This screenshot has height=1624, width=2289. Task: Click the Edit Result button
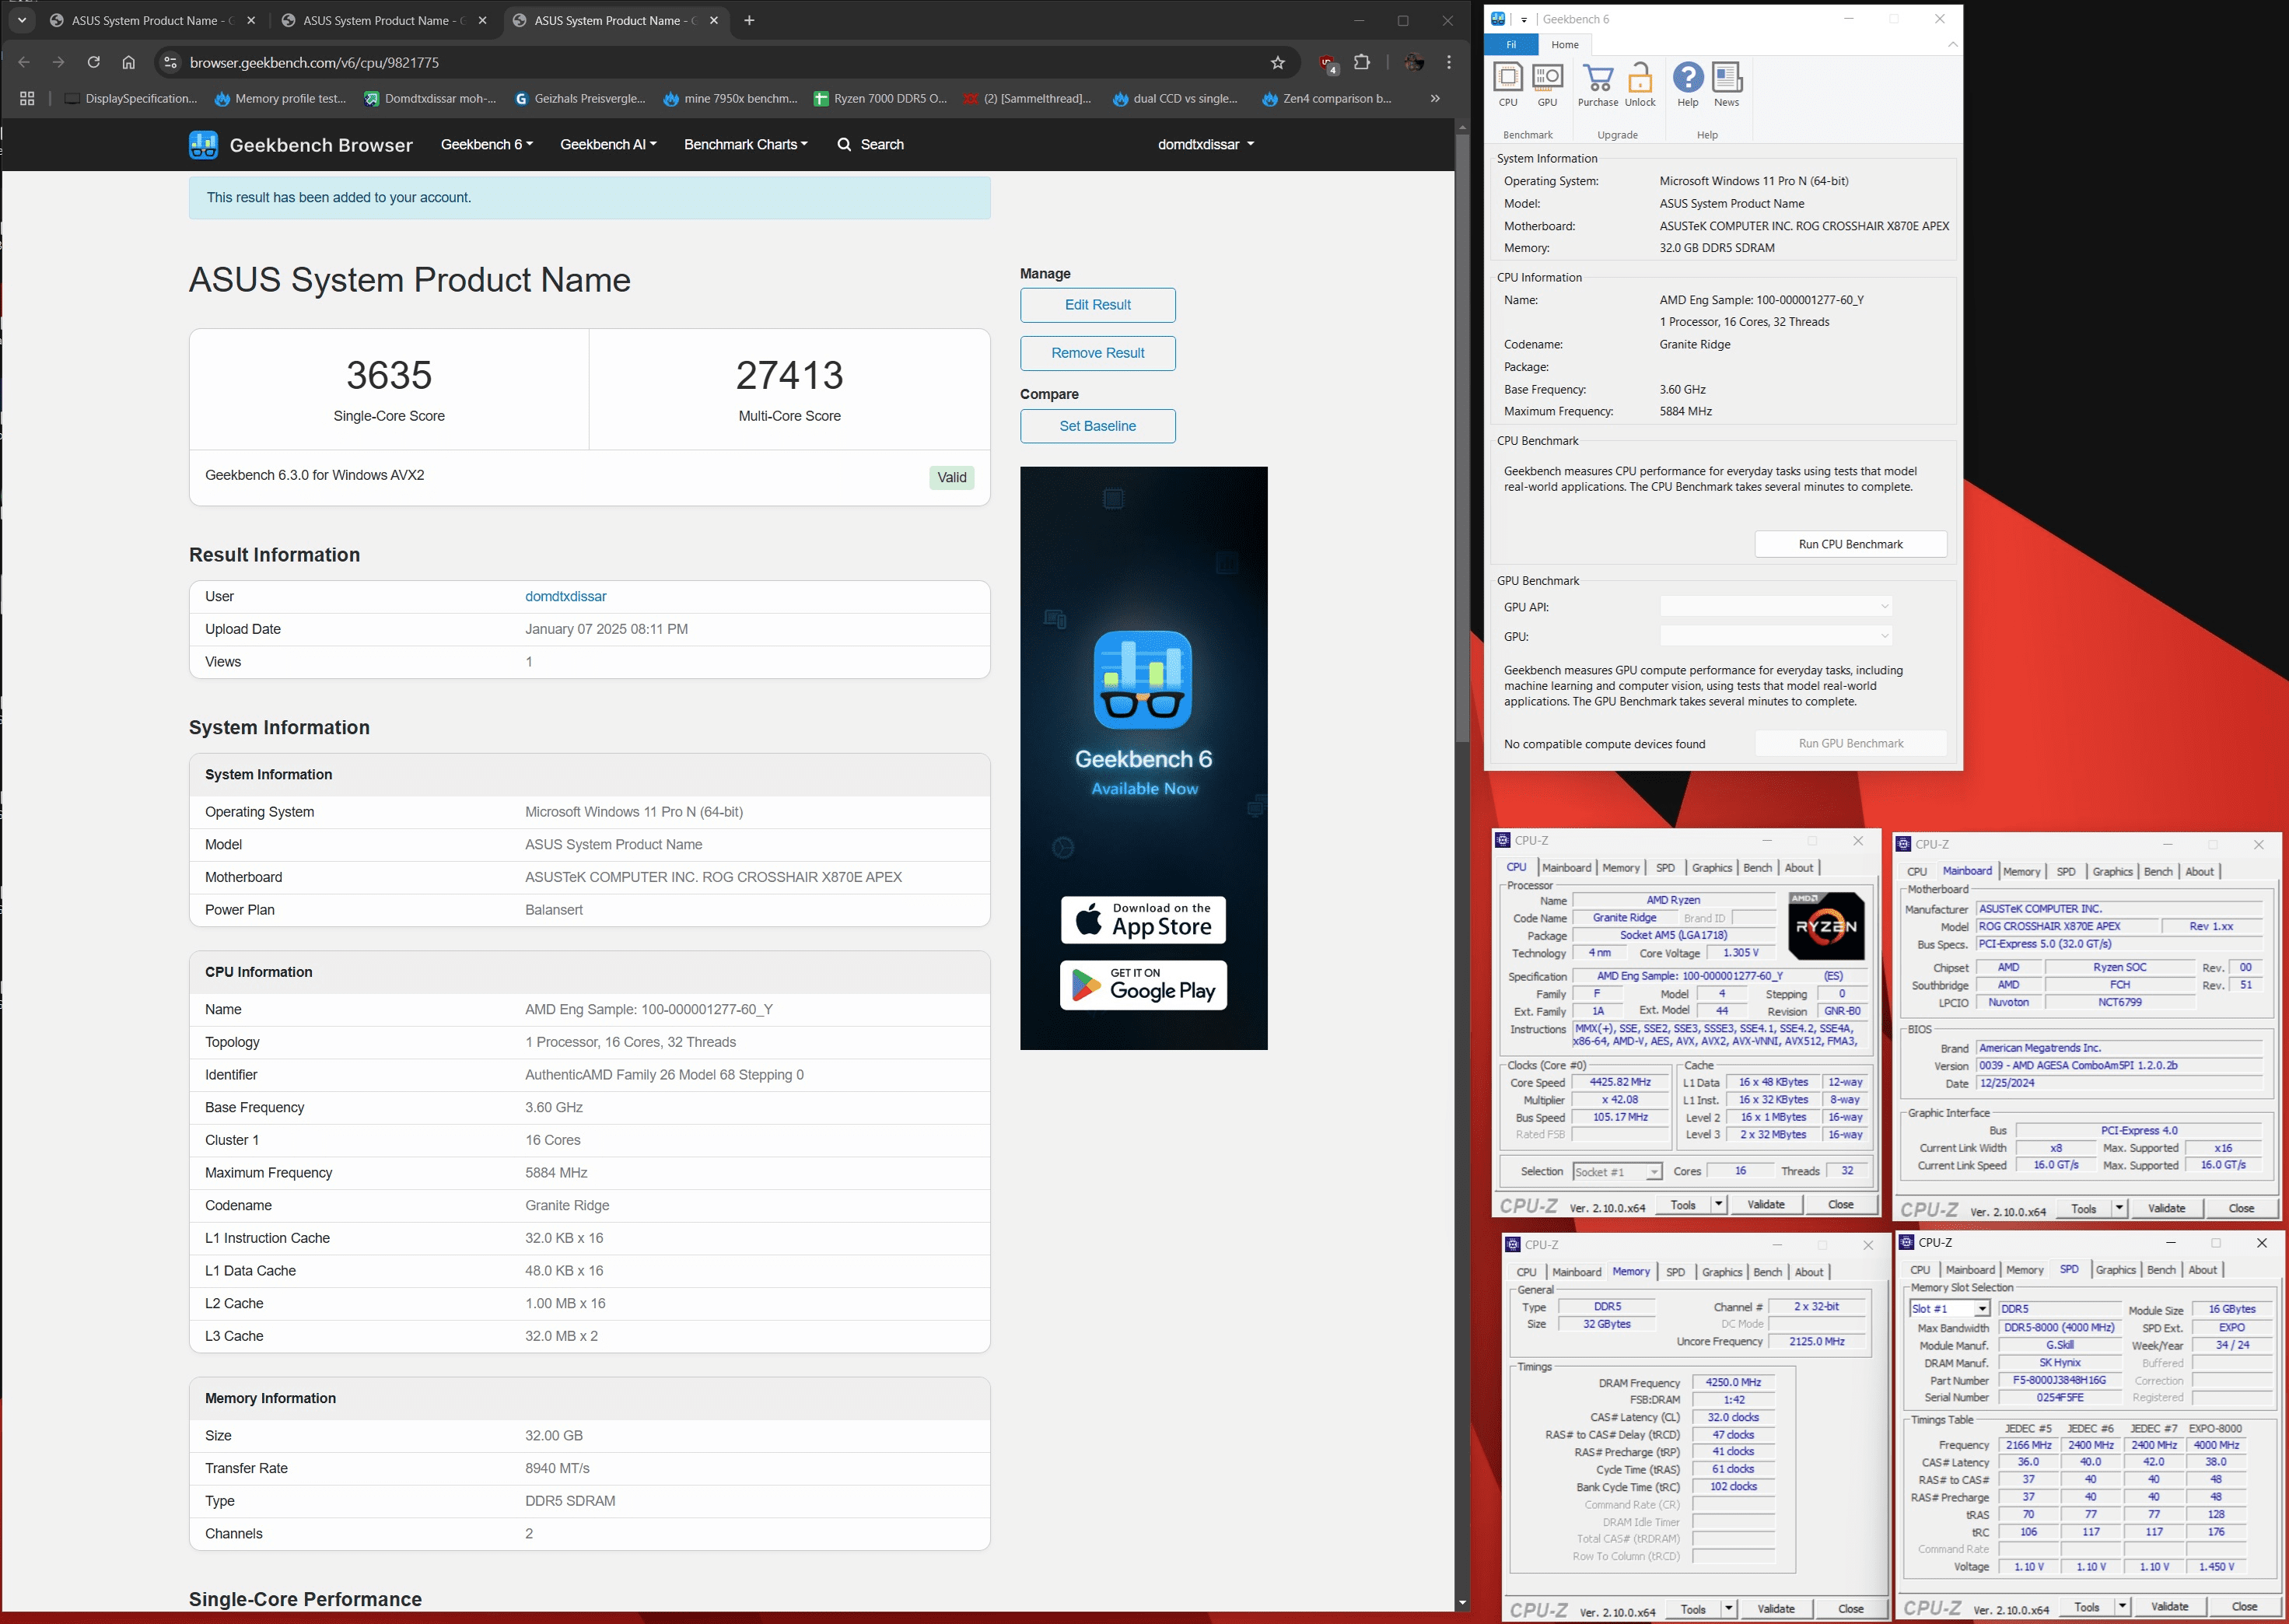pyautogui.click(x=1097, y=305)
